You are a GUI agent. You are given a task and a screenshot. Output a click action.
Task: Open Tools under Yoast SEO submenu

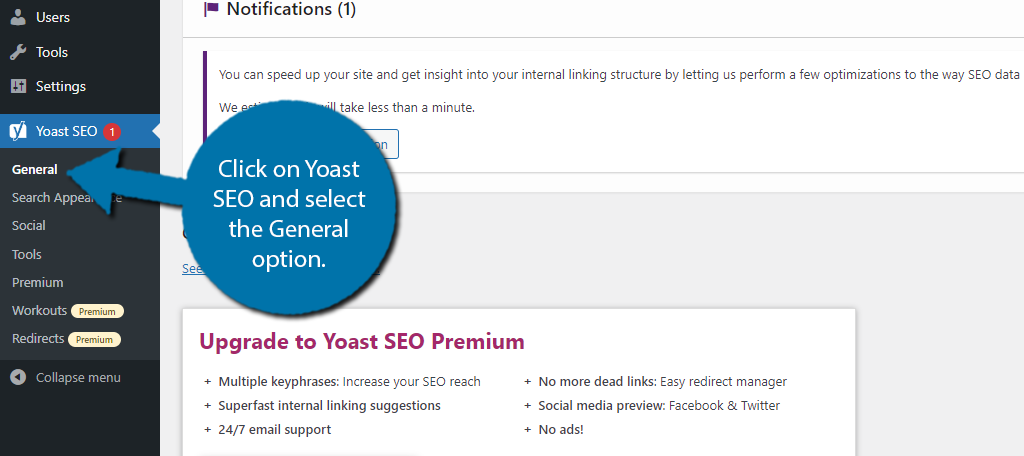(x=27, y=255)
